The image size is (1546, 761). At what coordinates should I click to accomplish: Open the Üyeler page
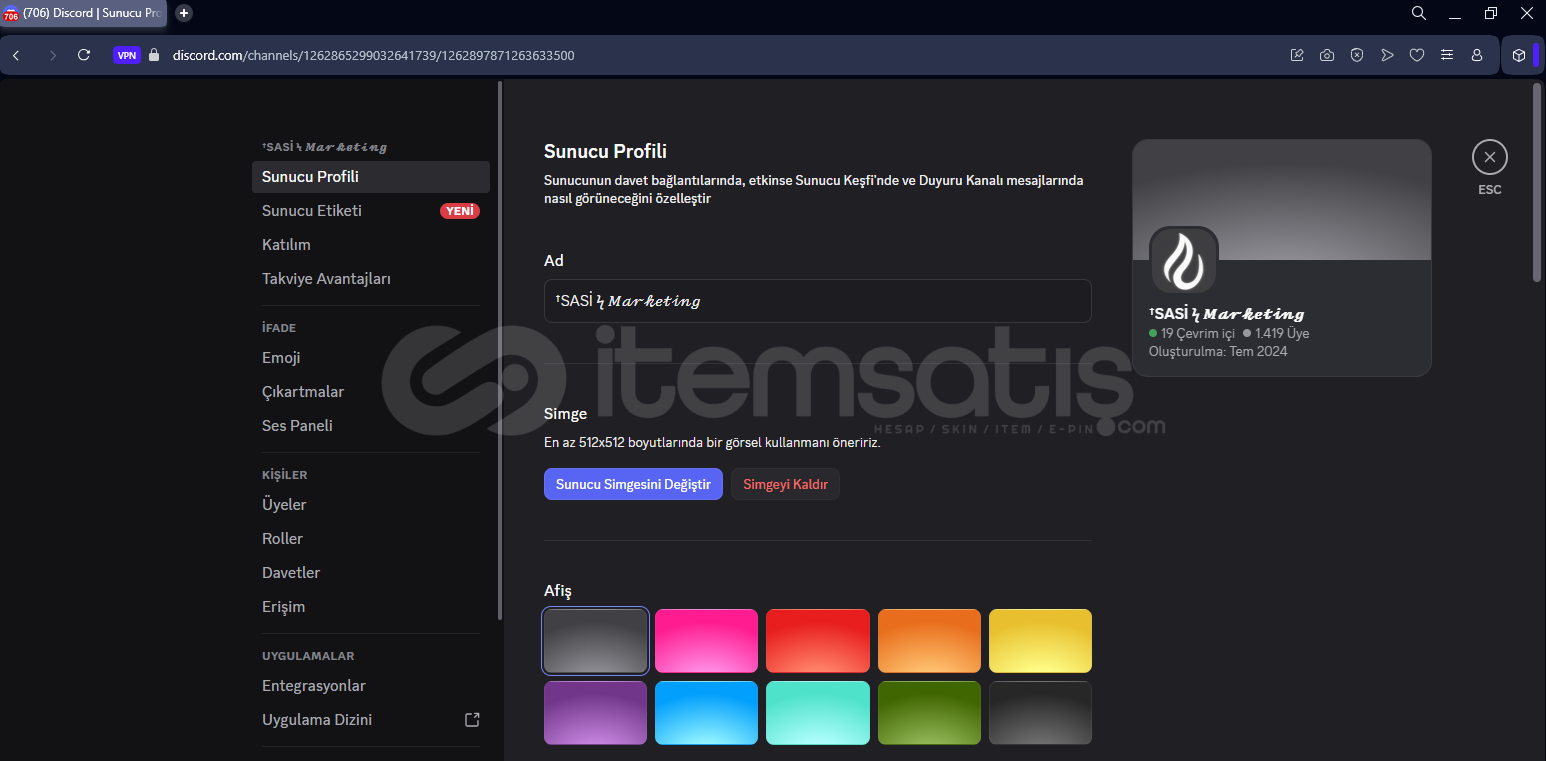click(x=371, y=505)
